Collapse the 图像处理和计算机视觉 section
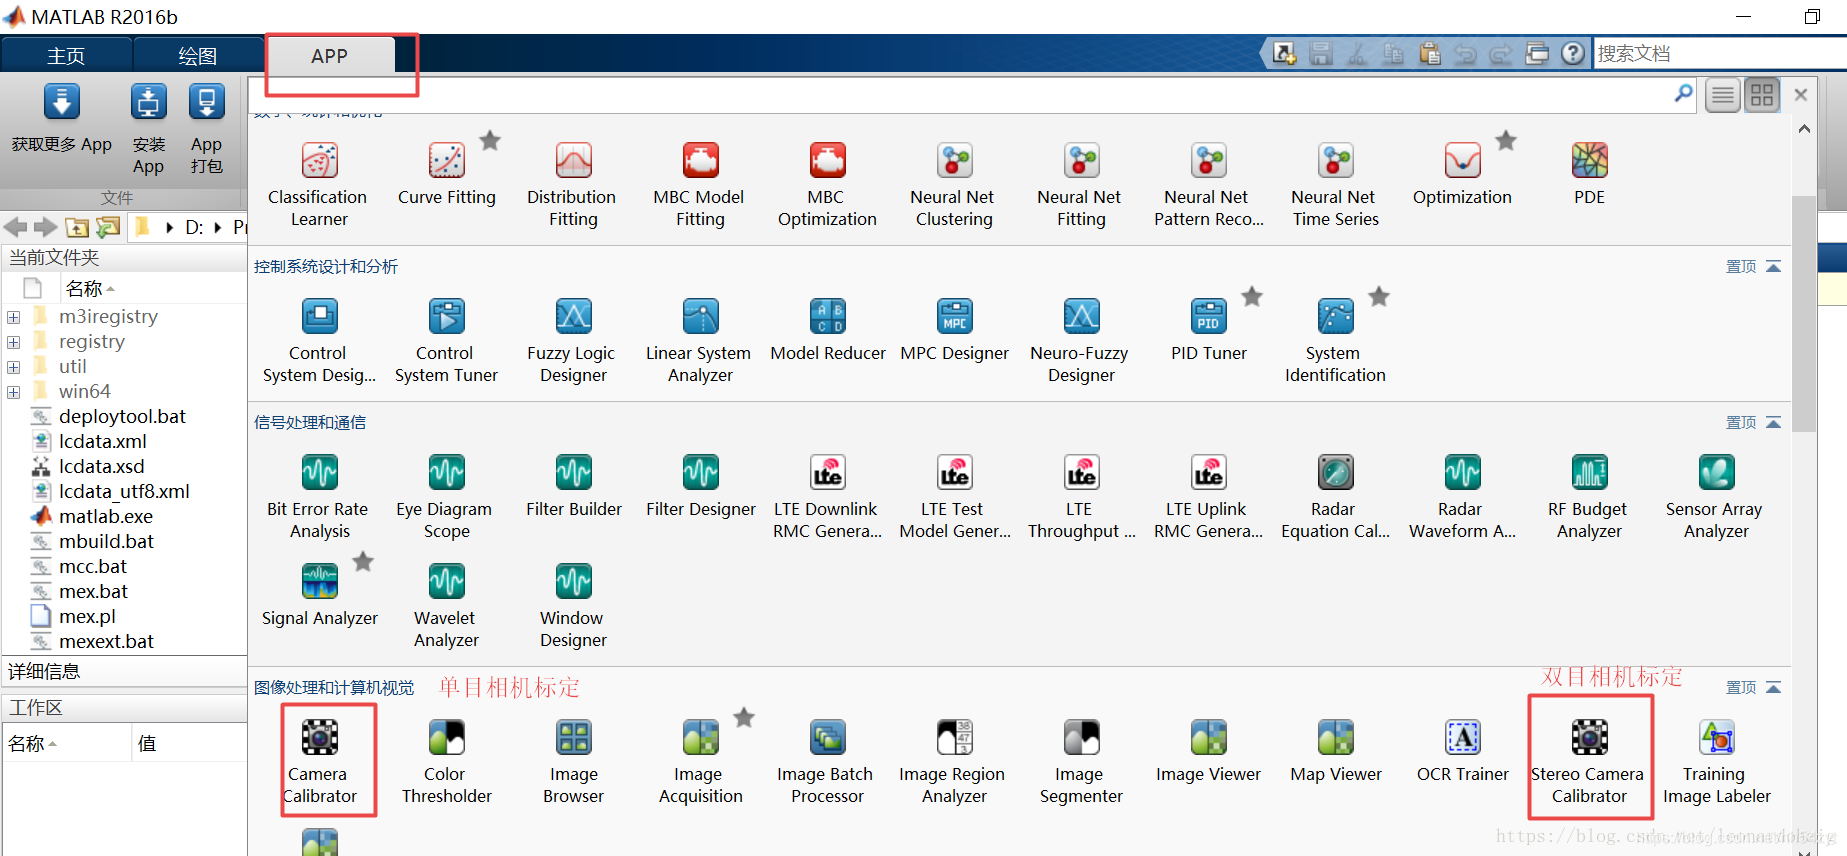1847x856 pixels. pyautogui.click(x=1773, y=688)
